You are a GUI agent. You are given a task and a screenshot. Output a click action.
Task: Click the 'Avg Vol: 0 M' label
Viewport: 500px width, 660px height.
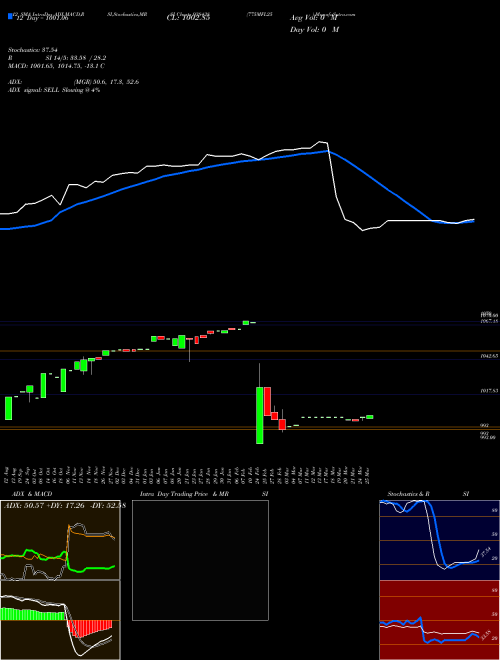pos(315,18)
